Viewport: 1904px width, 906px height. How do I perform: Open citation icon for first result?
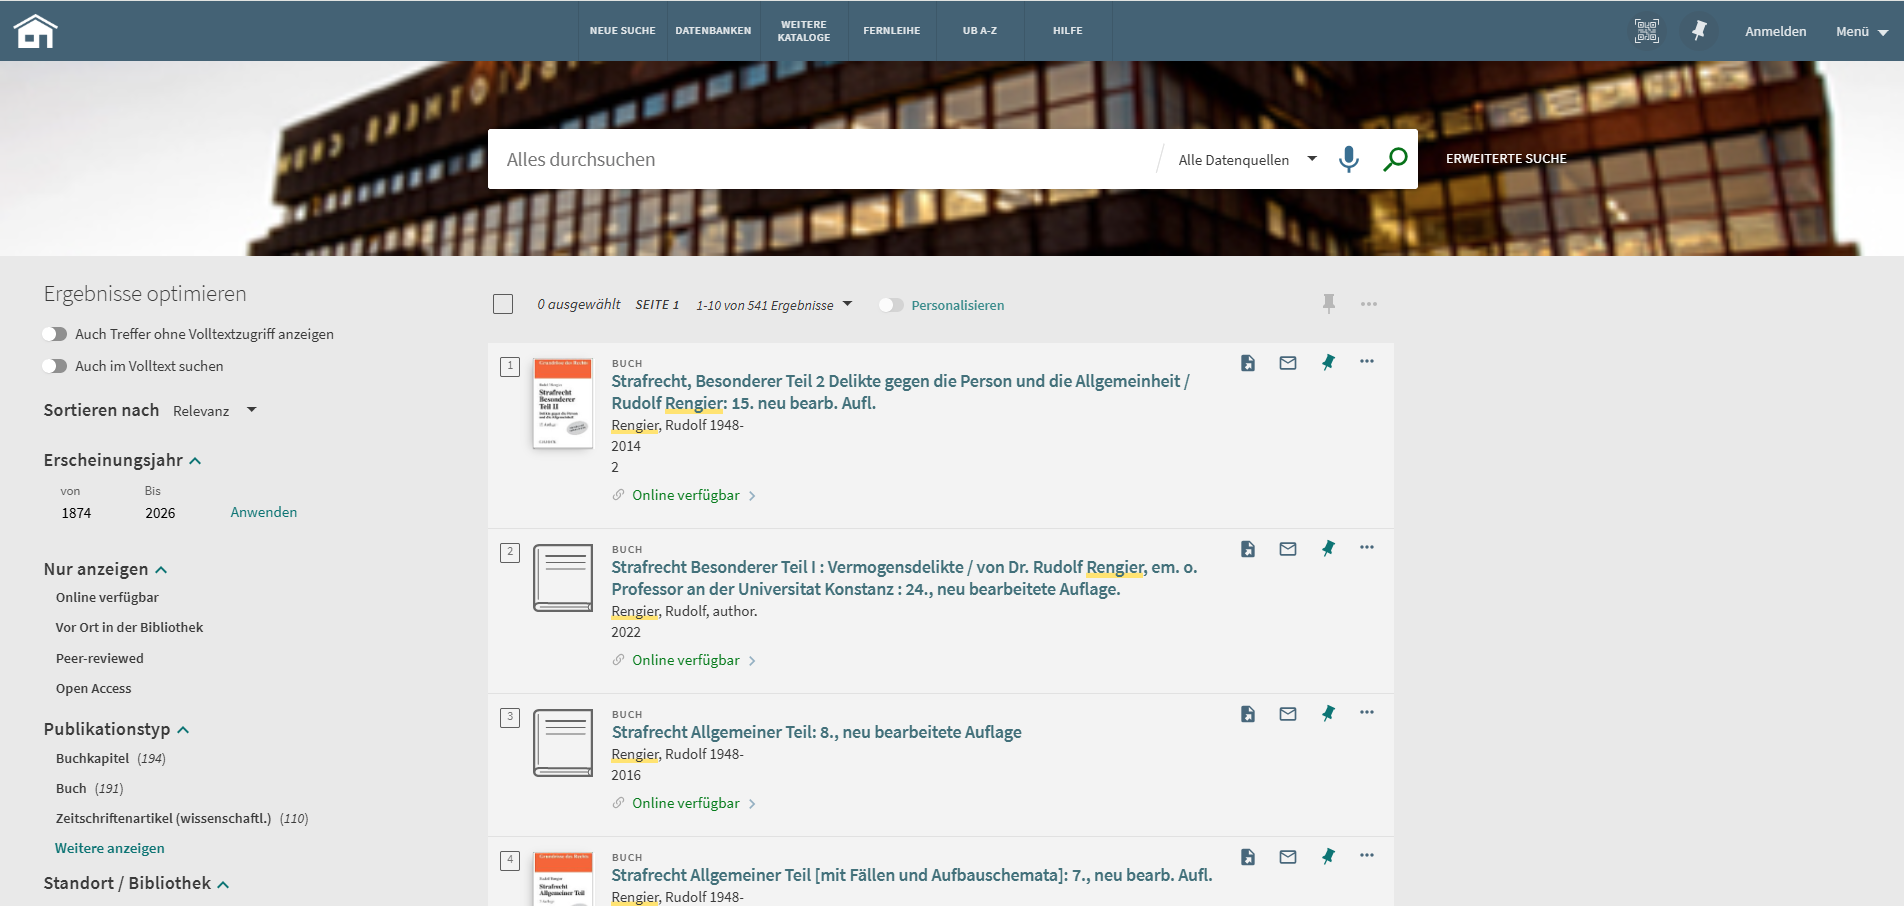pyautogui.click(x=1248, y=363)
